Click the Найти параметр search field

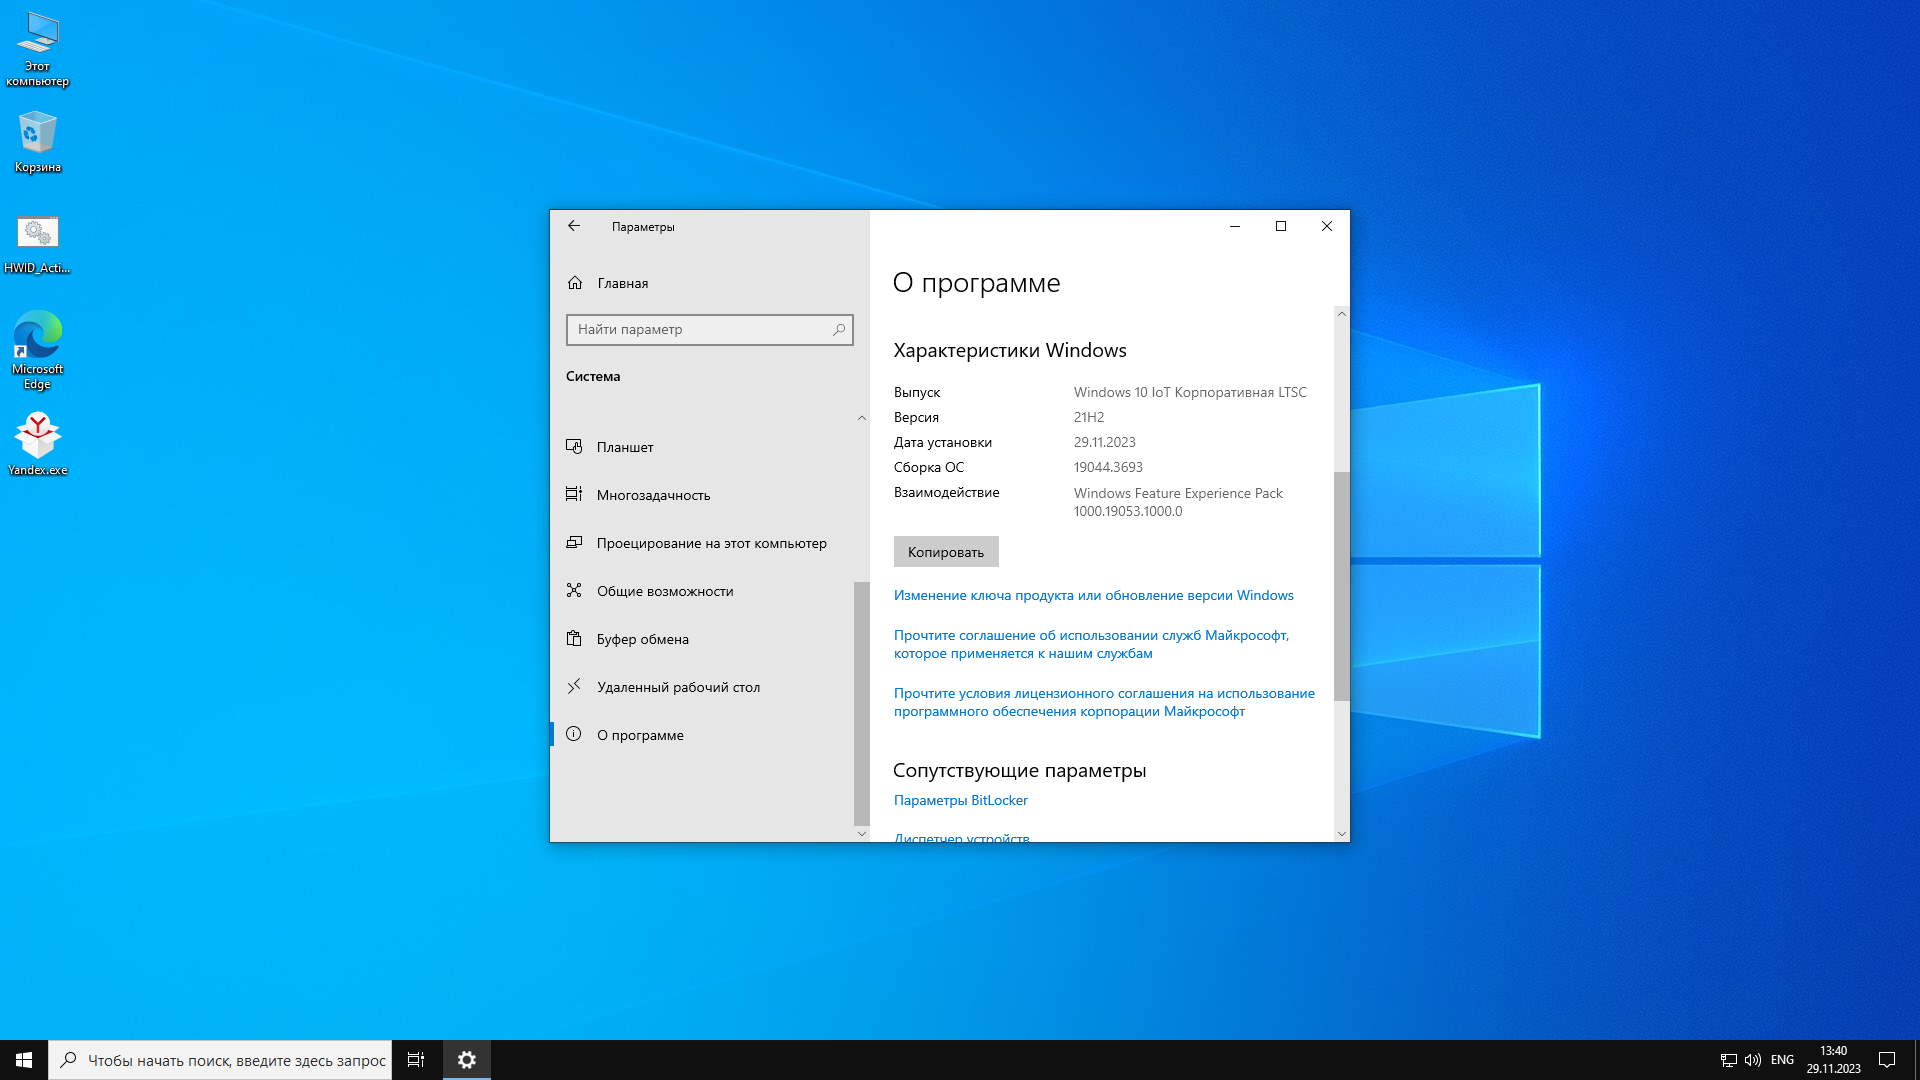point(700,329)
